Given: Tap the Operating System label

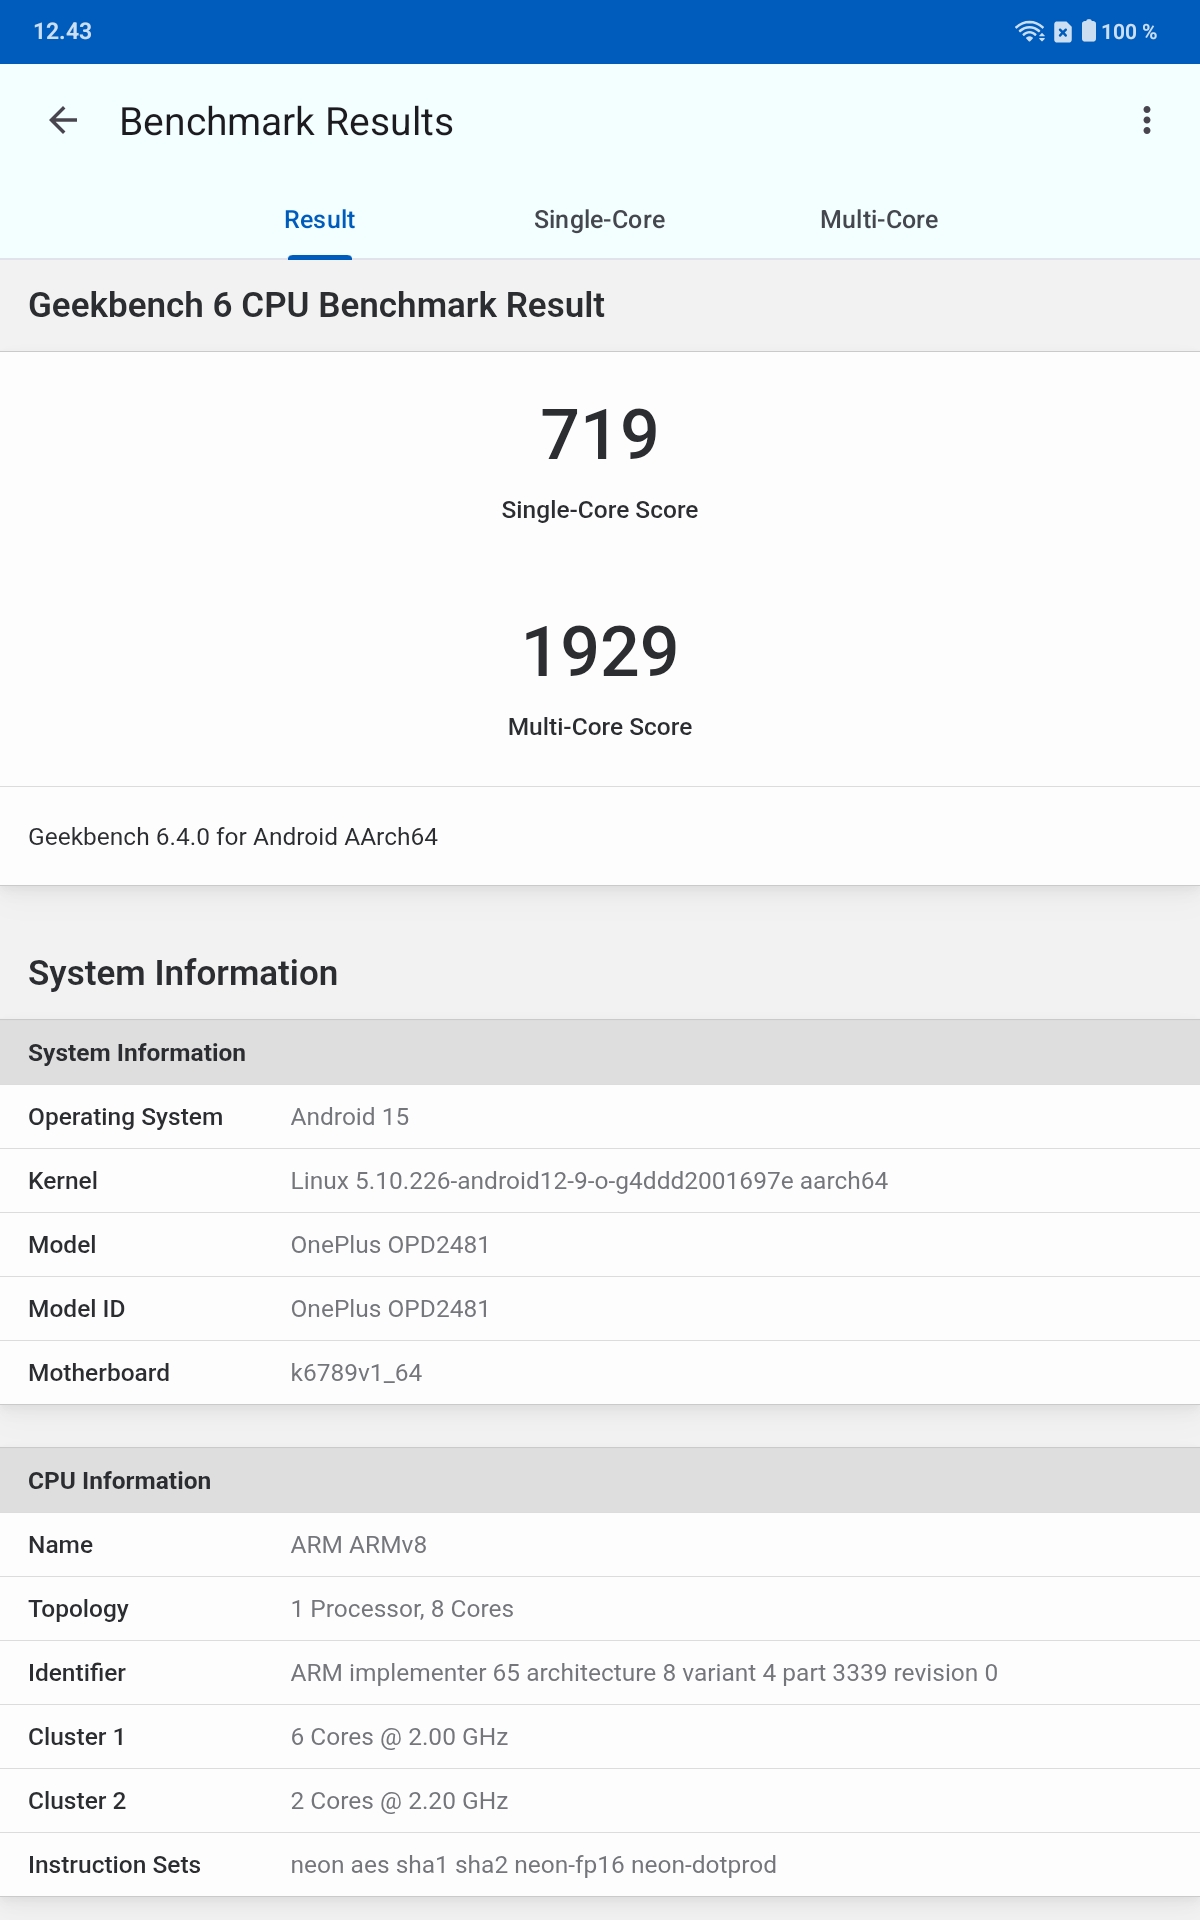Looking at the screenshot, I should [126, 1117].
